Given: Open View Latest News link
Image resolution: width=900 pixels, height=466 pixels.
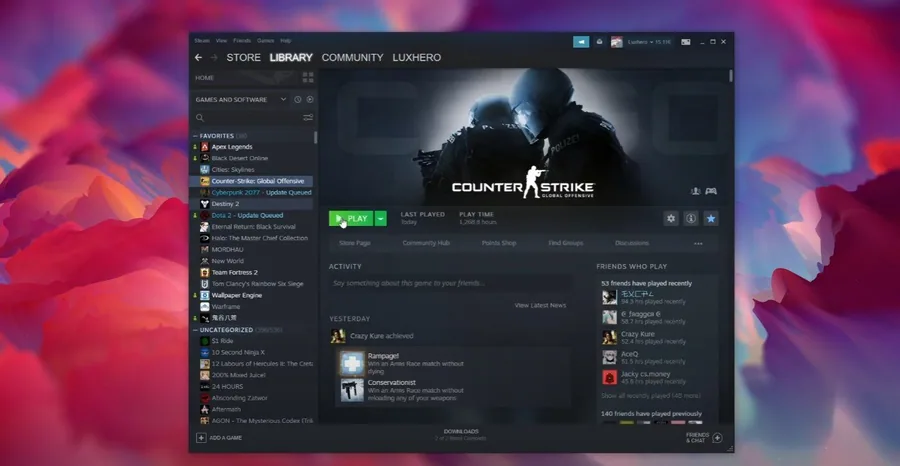Looking at the screenshot, I should coord(540,305).
